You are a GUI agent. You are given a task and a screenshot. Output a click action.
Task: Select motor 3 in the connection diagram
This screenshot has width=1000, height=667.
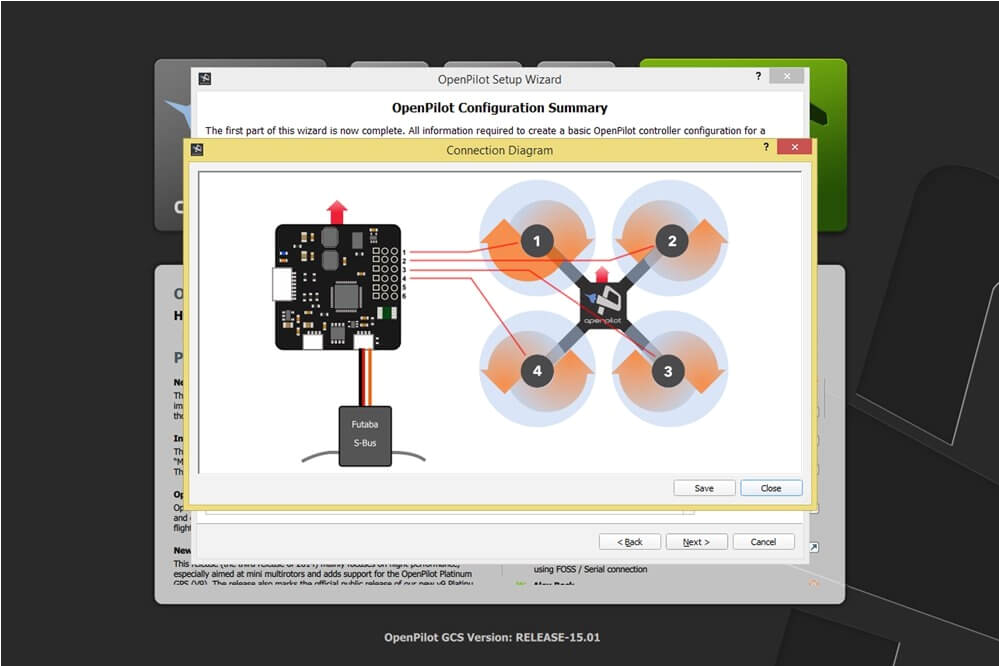click(x=667, y=370)
